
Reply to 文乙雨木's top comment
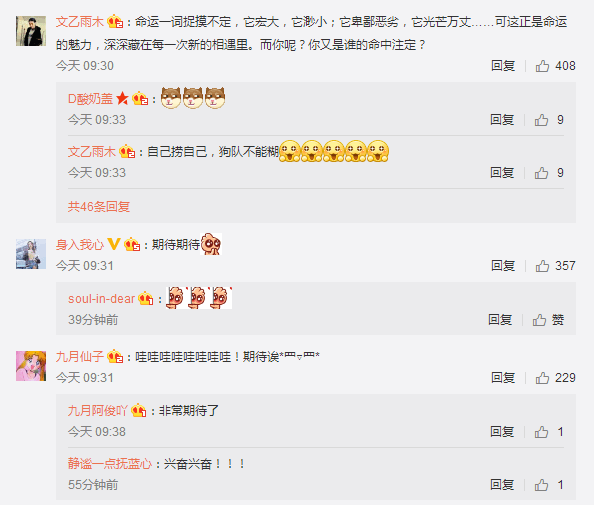503,66
